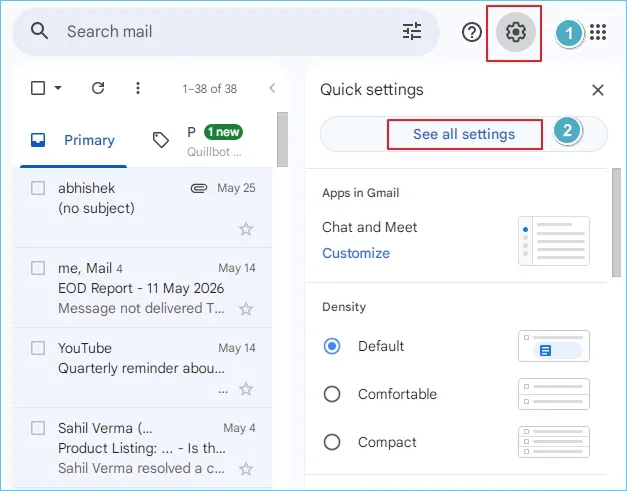Open the Help question mark icon

[472, 32]
